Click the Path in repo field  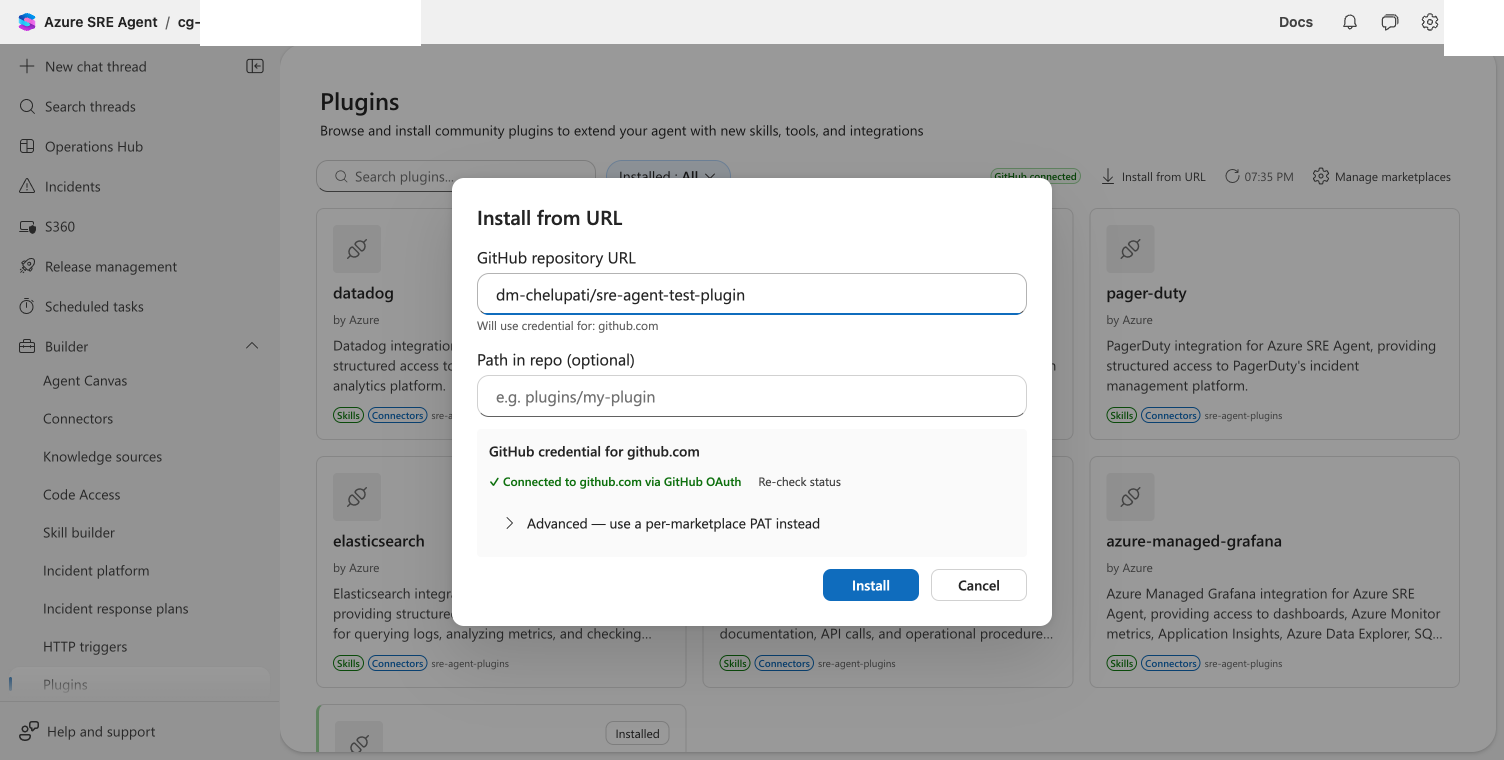(752, 396)
